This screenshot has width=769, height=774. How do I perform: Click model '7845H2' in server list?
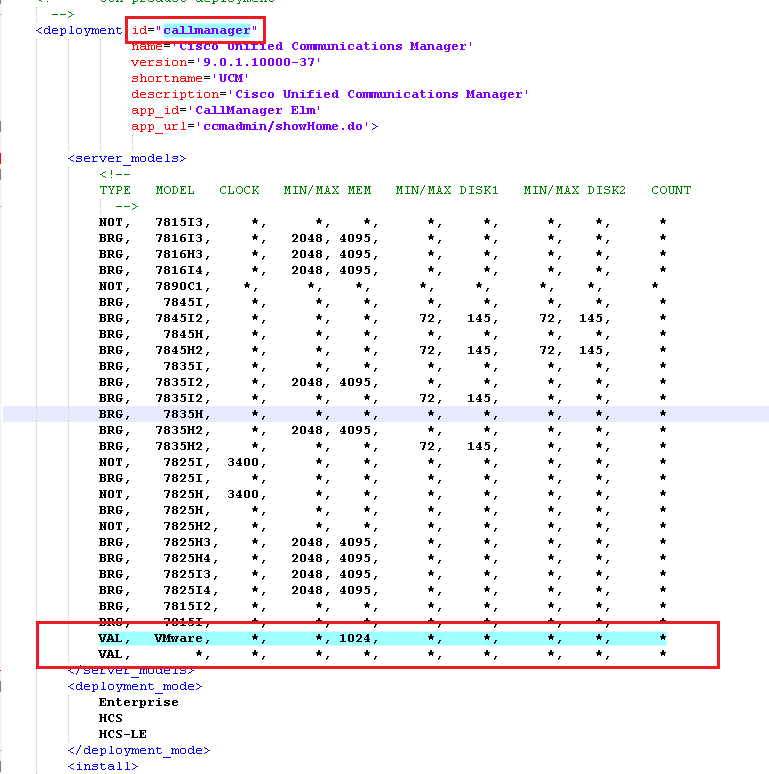[x=179, y=350]
